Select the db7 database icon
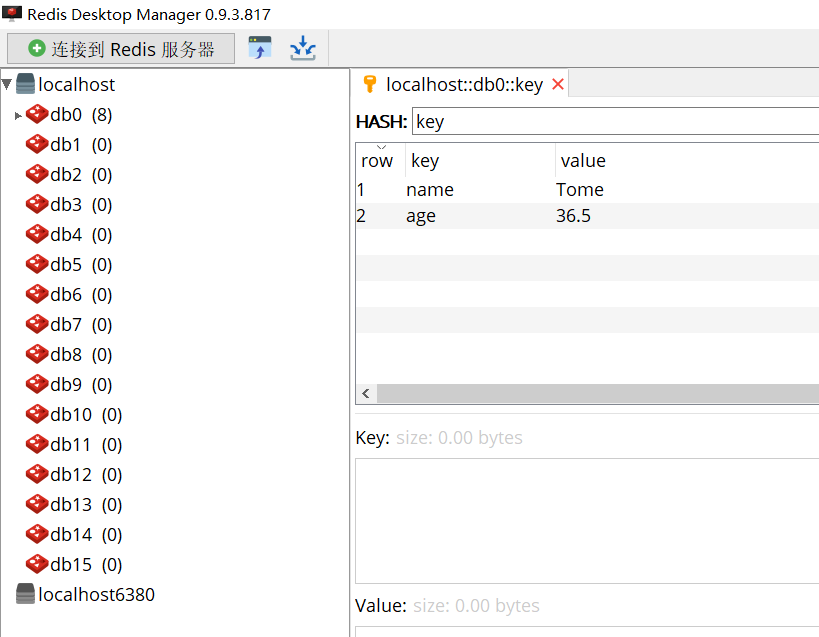 tap(37, 324)
